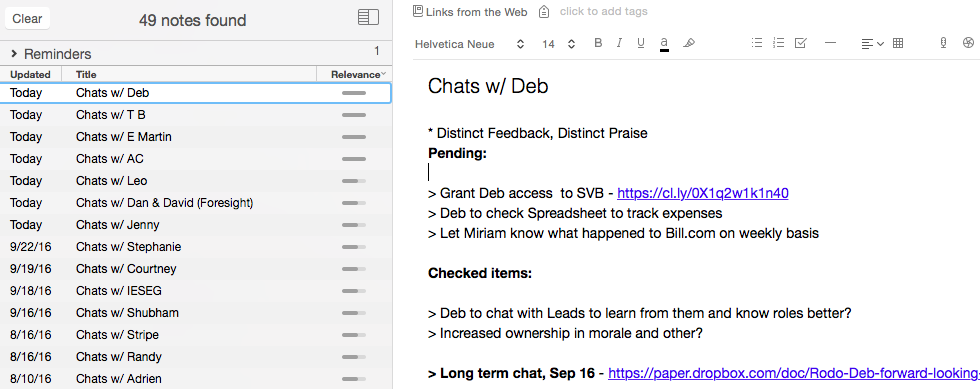980x389 pixels.
Task: Open the text alignment dropdown
Action: 872,44
